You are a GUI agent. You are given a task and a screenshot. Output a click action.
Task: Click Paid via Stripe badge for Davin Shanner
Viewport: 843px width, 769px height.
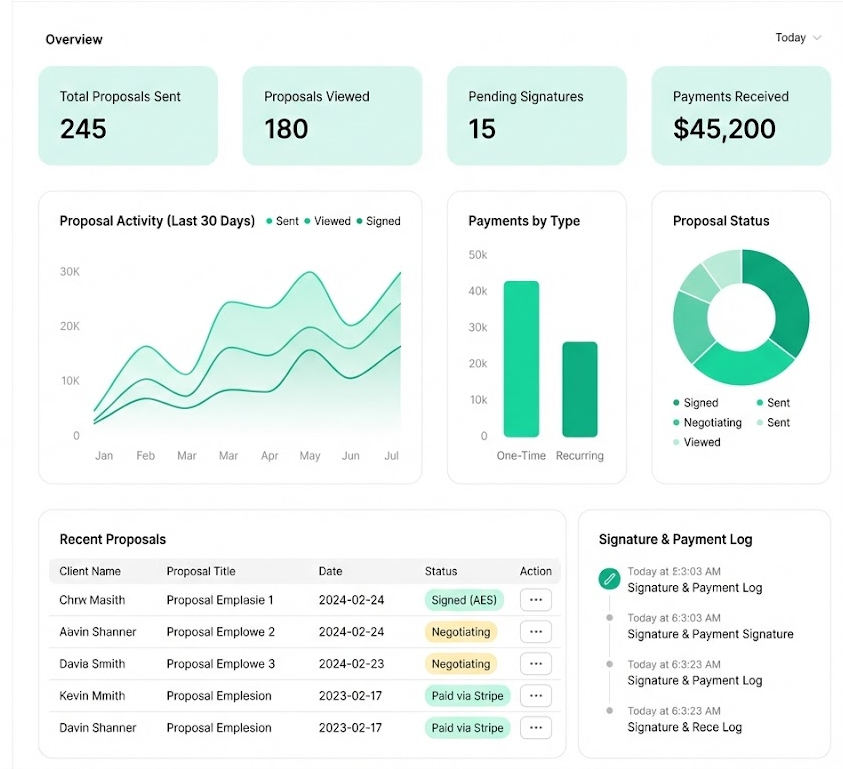[x=467, y=728]
